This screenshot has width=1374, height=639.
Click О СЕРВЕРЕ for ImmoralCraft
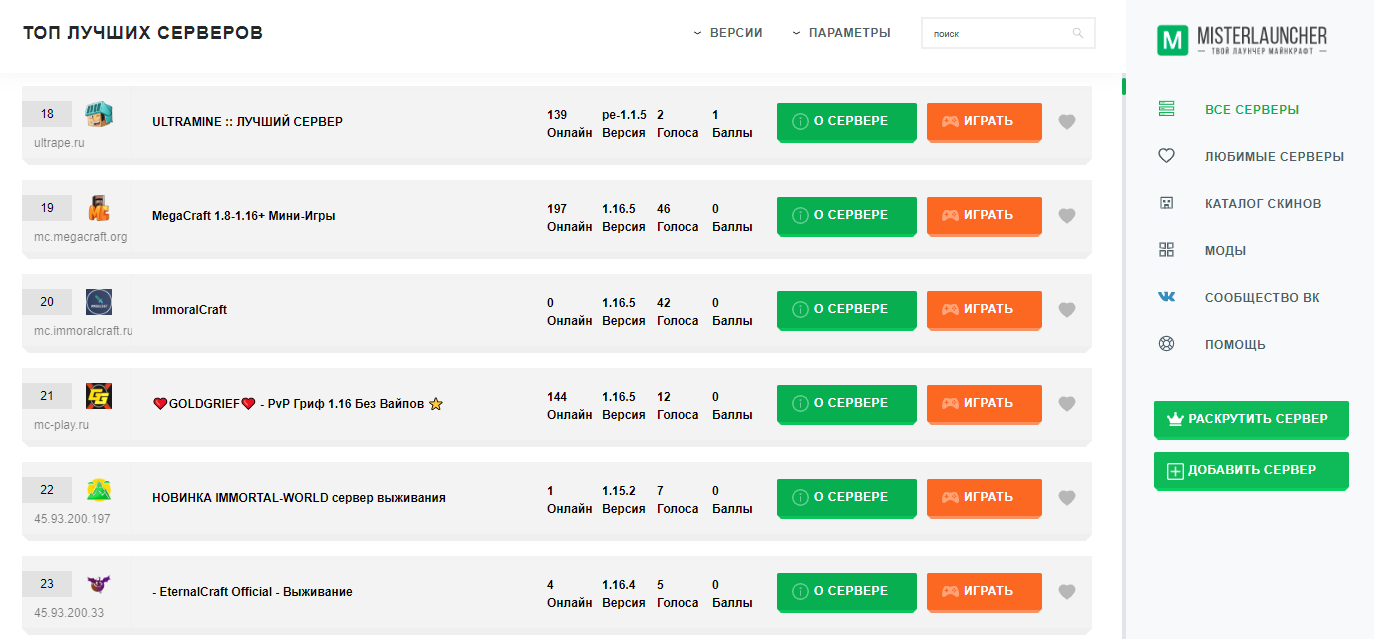point(847,310)
